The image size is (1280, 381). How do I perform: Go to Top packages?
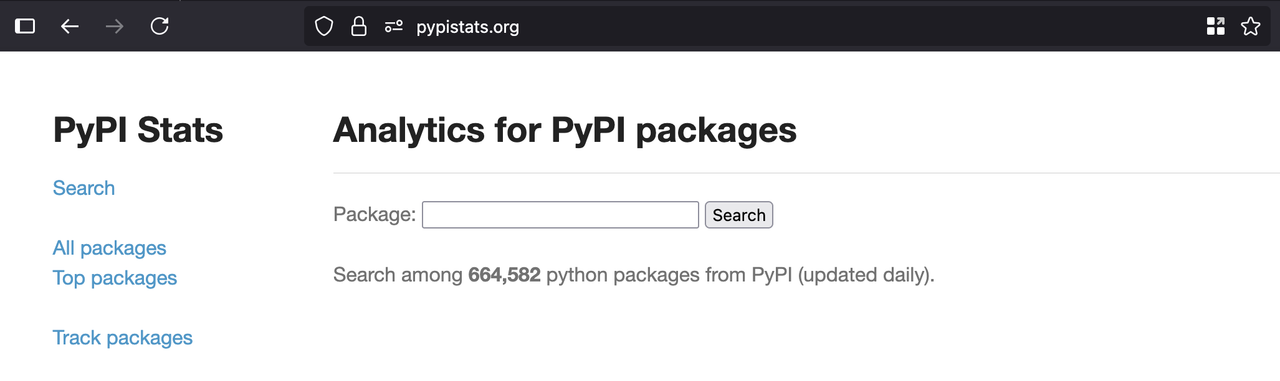pyautogui.click(x=115, y=278)
